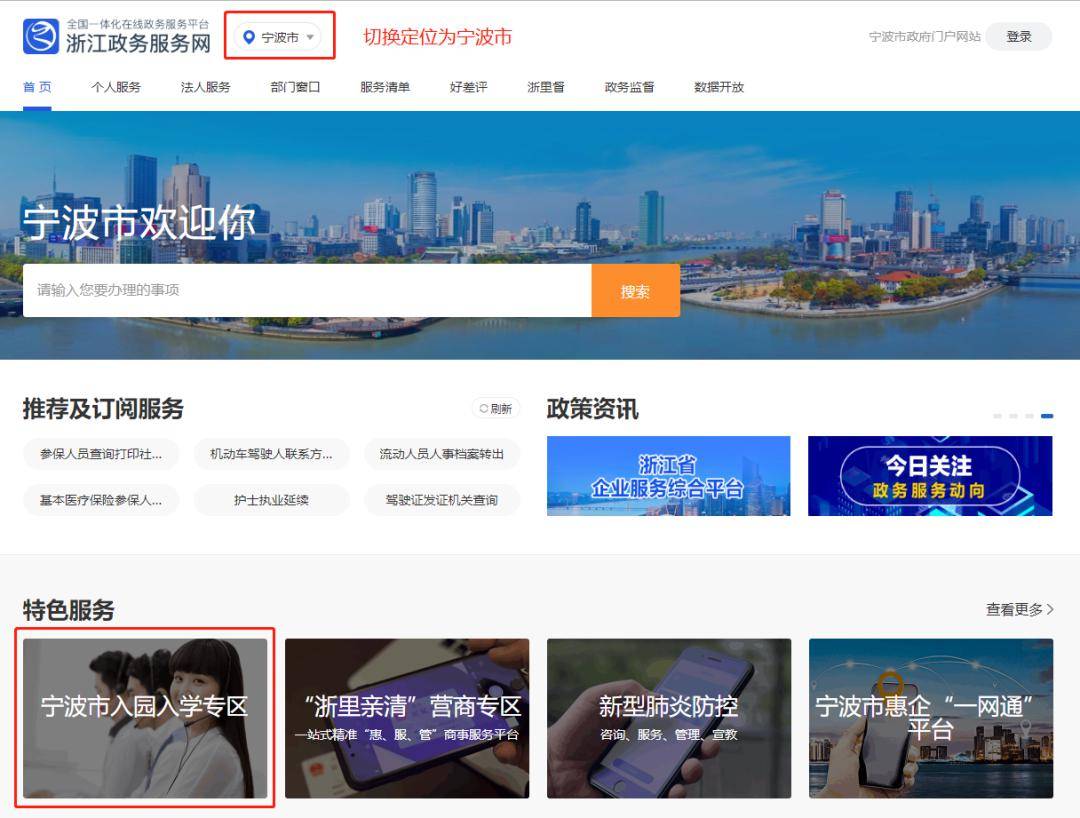Select 基本医疗保险参保人... service tag
The width and height of the screenshot is (1080, 818).
101,501
